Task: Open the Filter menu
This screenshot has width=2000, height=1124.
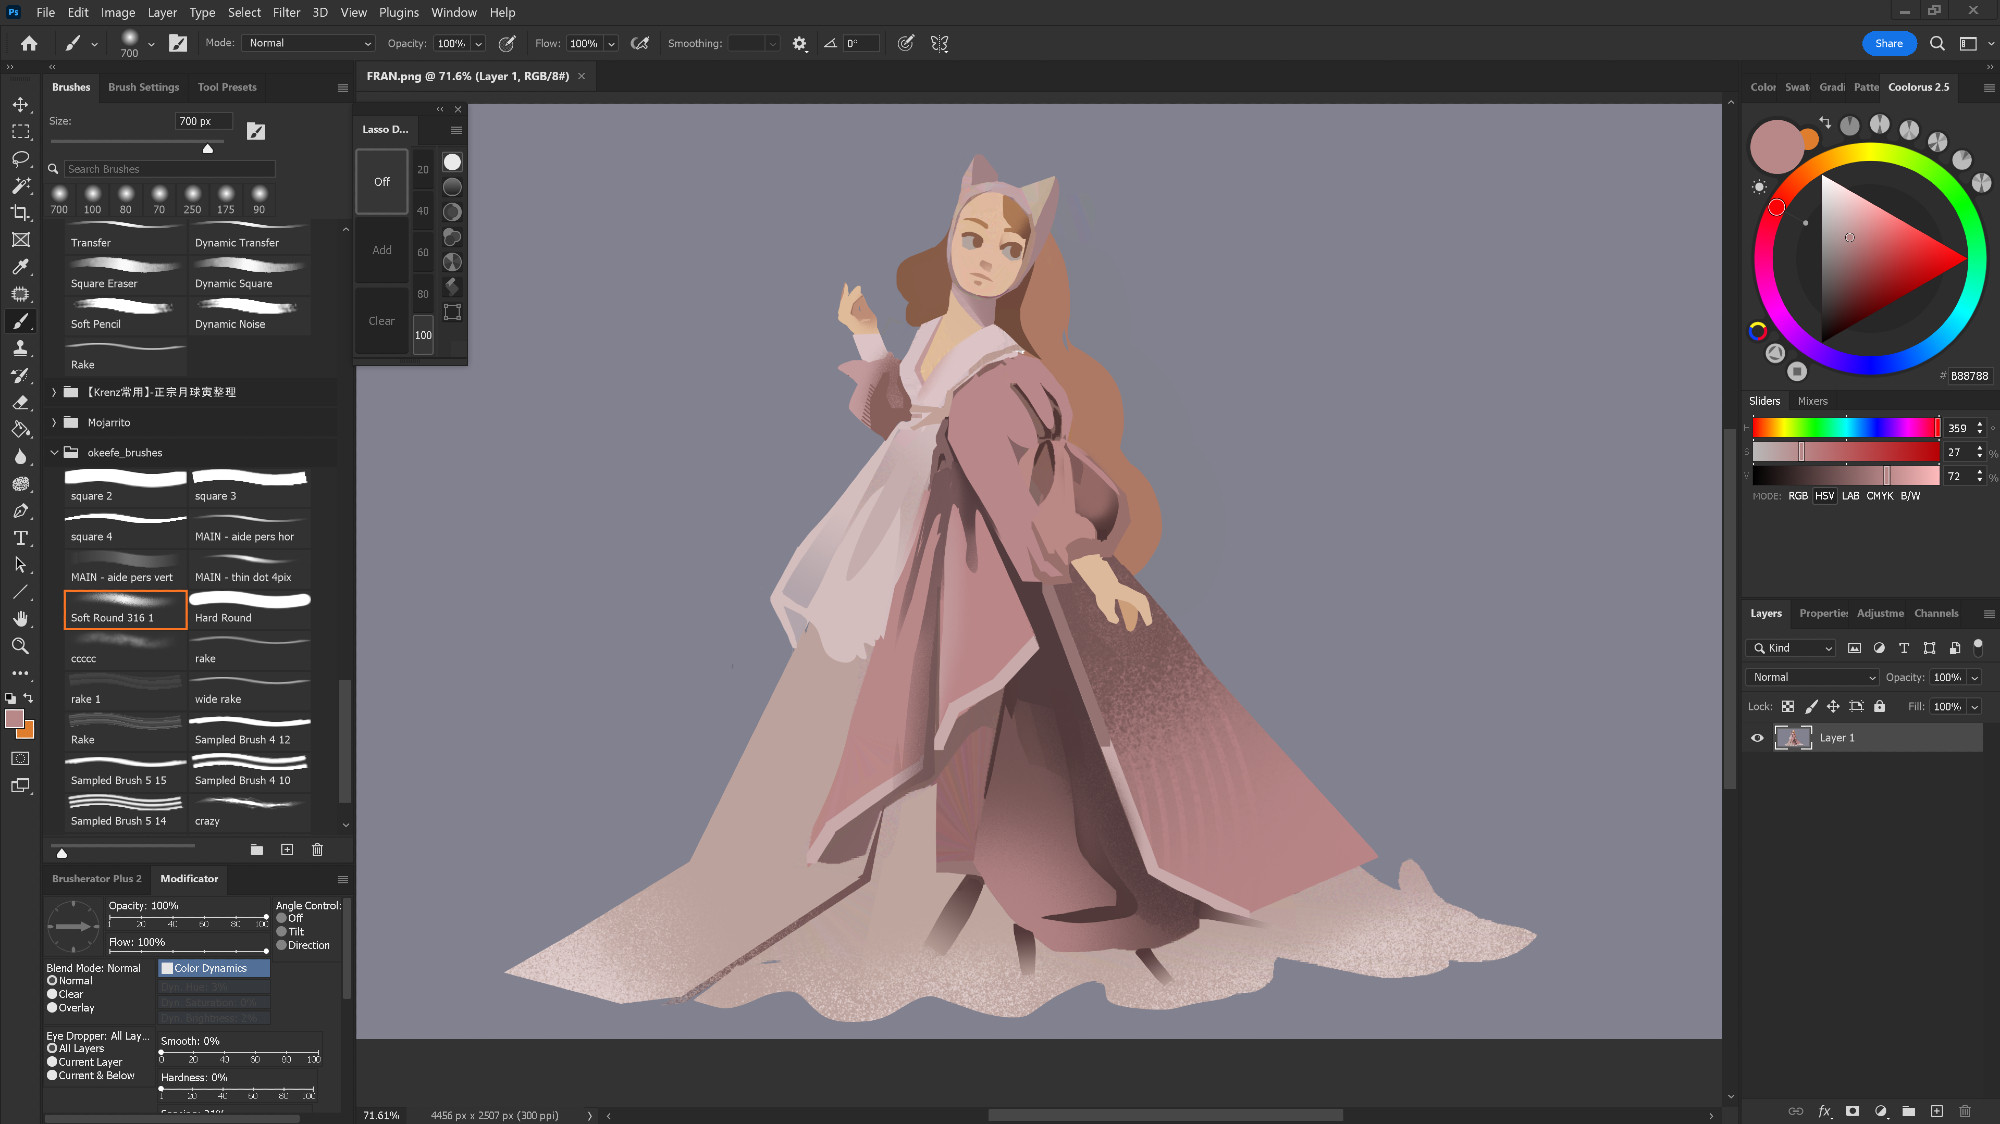Action: pos(286,12)
